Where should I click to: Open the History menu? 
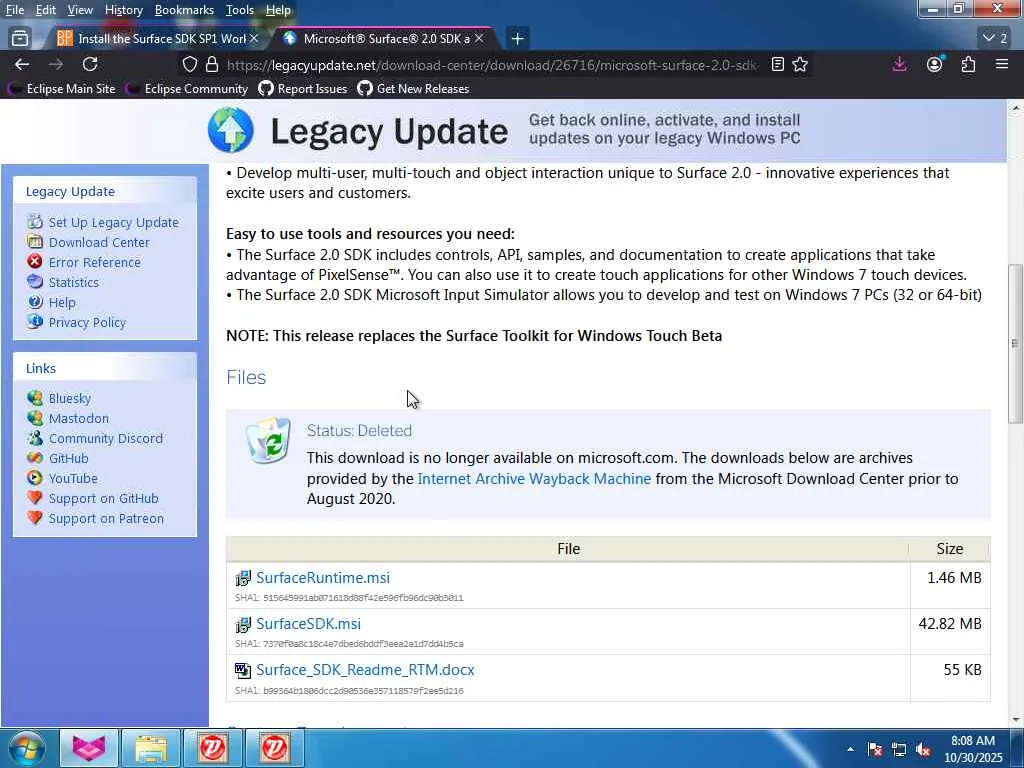(123, 10)
